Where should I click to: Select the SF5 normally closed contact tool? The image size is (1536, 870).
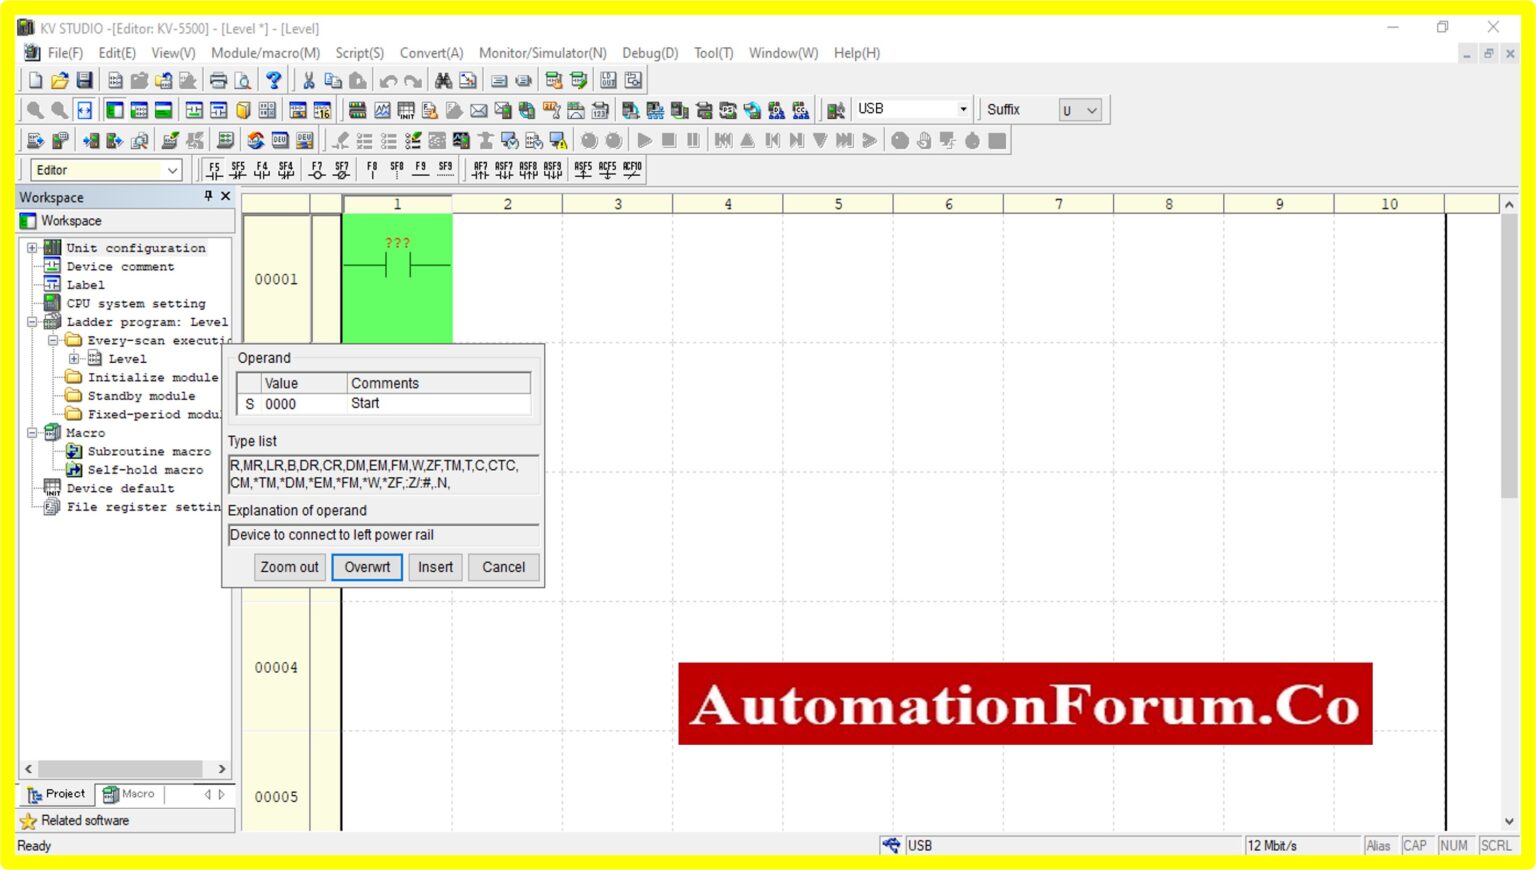pos(238,170)
